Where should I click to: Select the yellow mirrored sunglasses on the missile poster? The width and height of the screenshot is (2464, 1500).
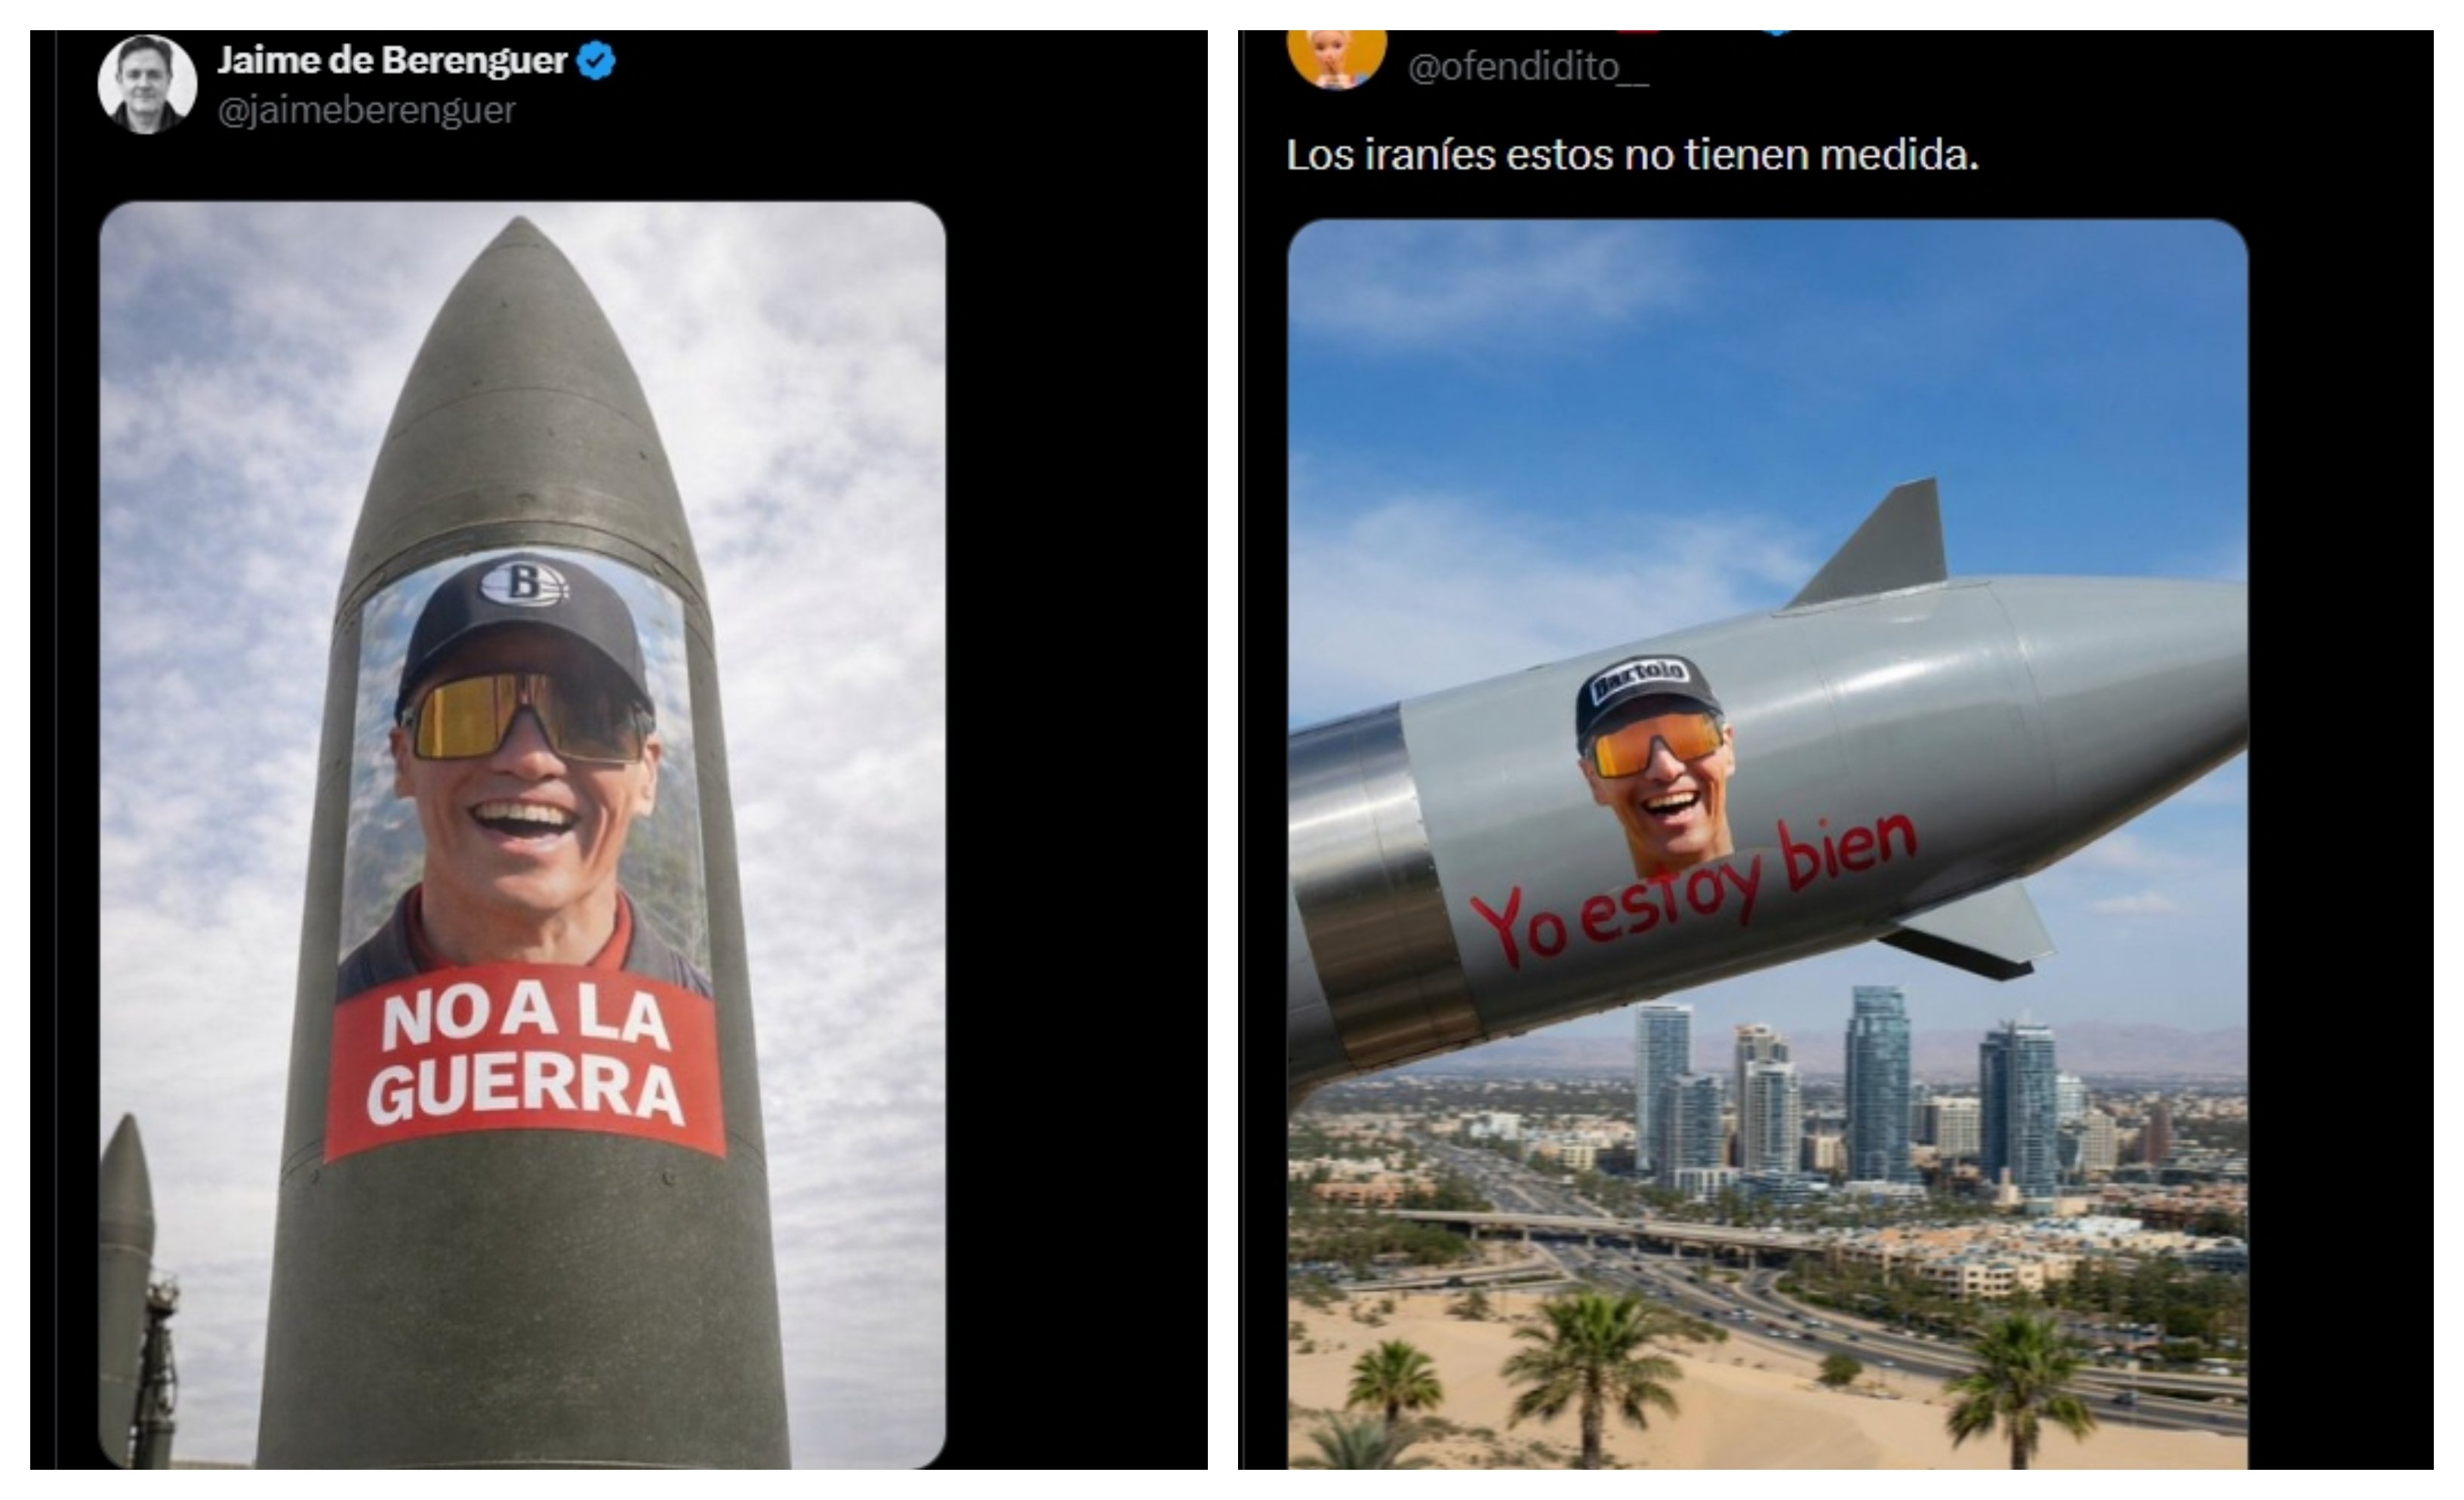click(527, 716)
